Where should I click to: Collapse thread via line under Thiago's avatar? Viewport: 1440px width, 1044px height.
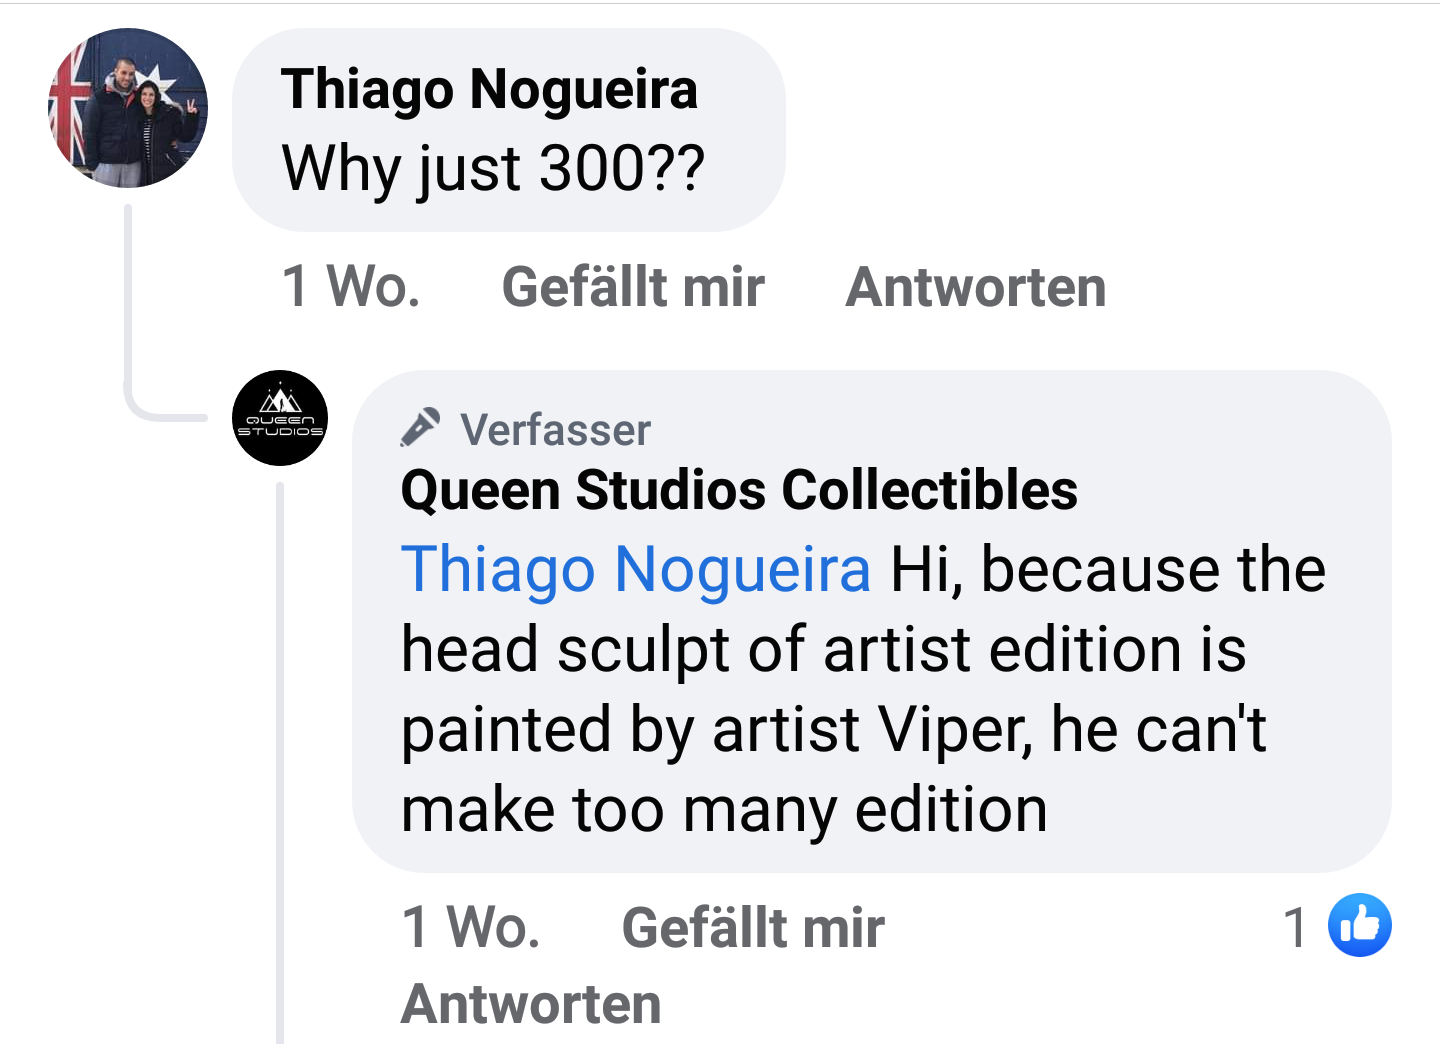click(128, 300)
